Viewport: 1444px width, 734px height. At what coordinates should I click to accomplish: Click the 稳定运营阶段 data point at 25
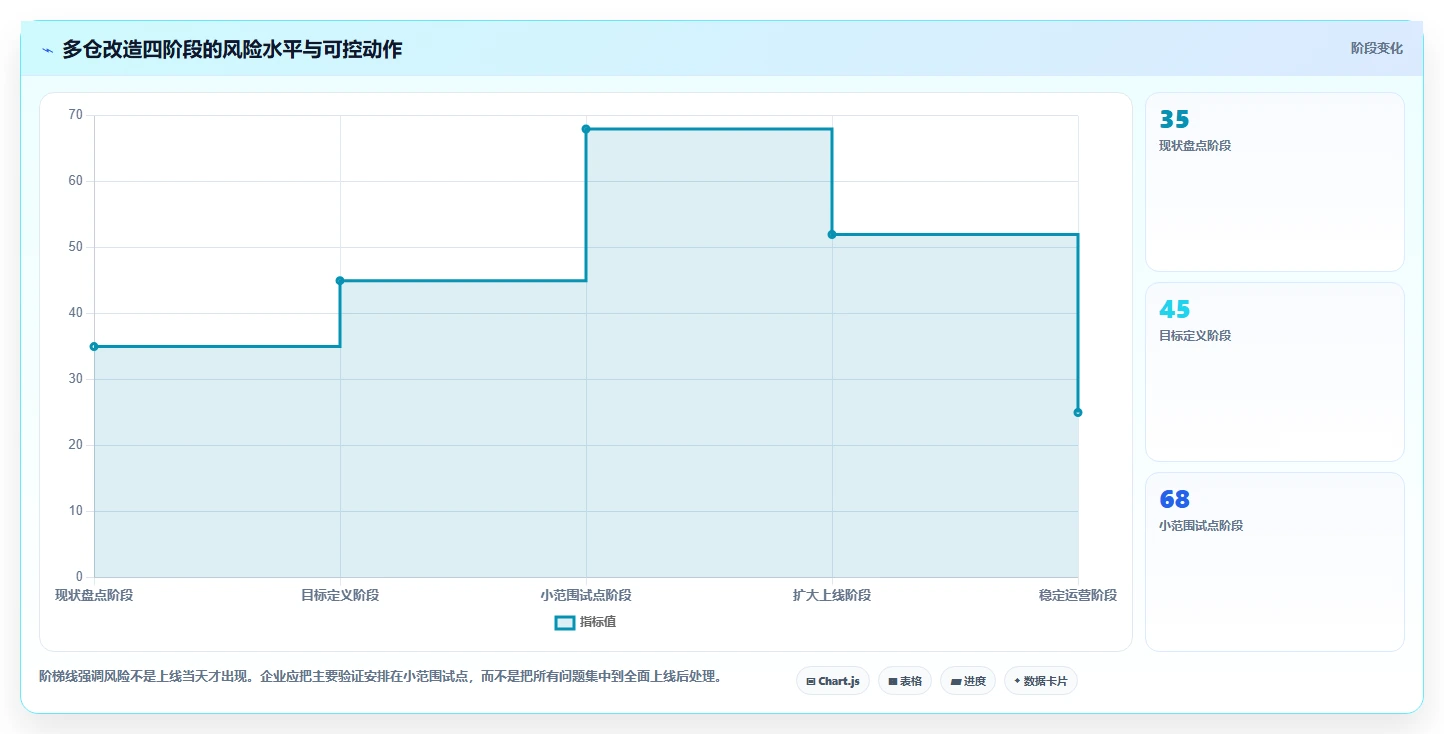pos(1078,413)
